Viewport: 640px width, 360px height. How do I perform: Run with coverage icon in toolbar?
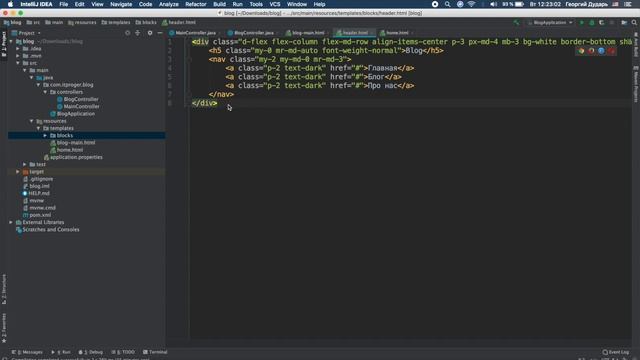pos(601,22)
